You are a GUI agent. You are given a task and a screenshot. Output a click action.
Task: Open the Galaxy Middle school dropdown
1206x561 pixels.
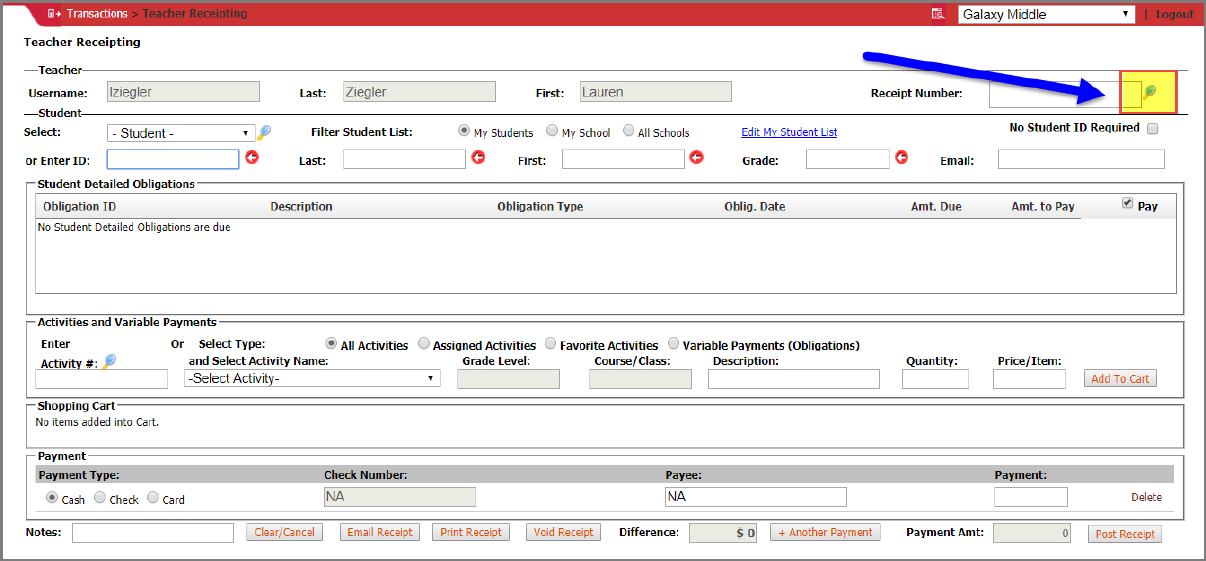pos(1046,14)
